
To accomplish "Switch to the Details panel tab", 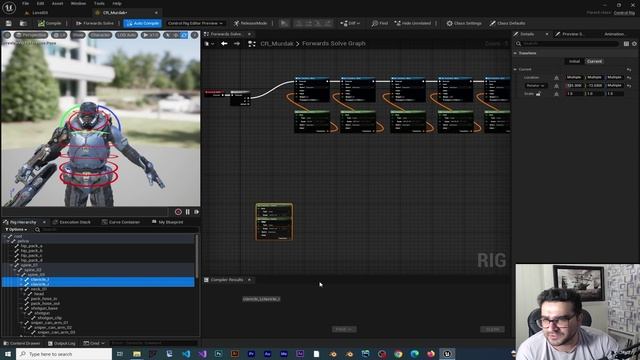I will 527,34.
